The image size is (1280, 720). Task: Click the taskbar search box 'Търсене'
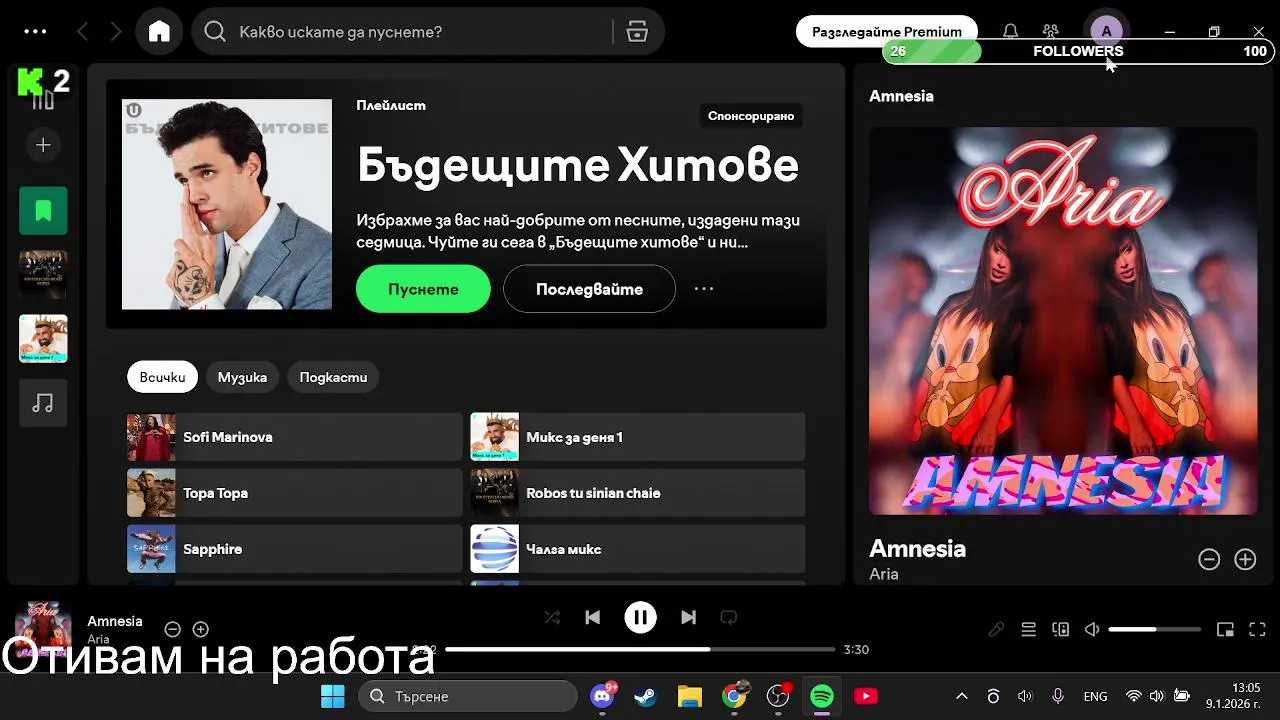pyautogui.click(x=468, y=696)
